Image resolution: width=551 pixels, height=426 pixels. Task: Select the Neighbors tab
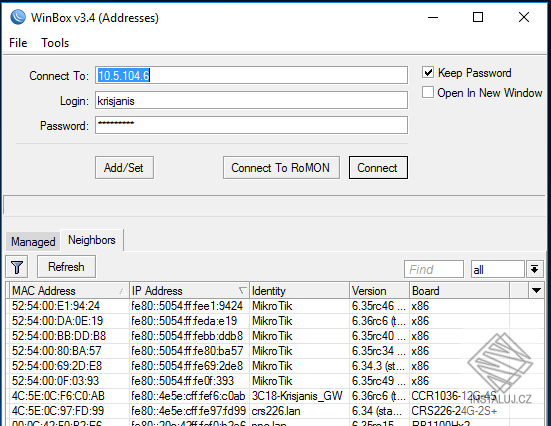point(92,240)
